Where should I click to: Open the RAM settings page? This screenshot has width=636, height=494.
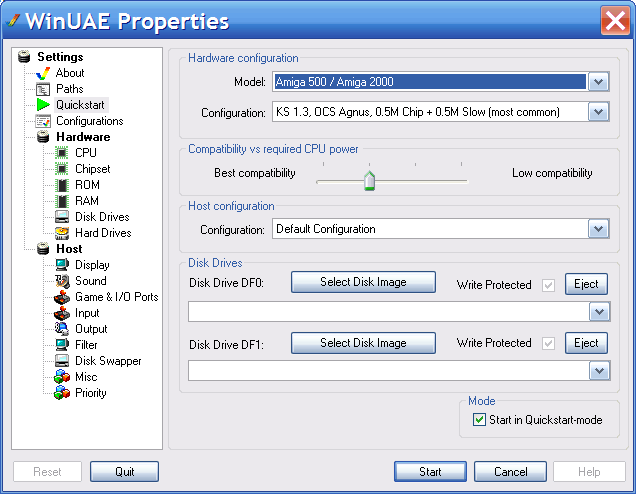pyautogui.click(x=87, y=201)
